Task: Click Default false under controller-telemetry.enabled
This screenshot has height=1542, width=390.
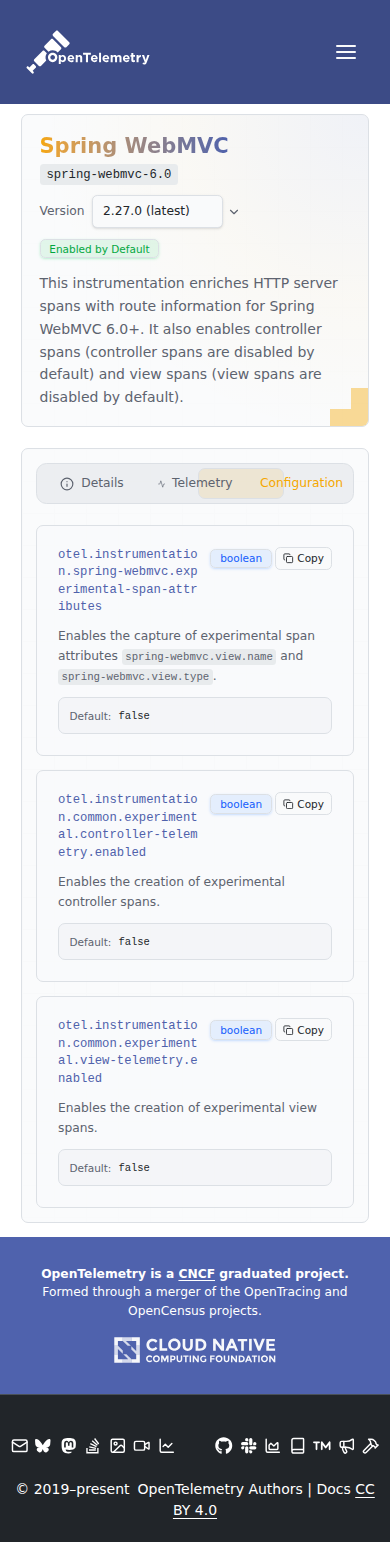Action: point(195,942)
